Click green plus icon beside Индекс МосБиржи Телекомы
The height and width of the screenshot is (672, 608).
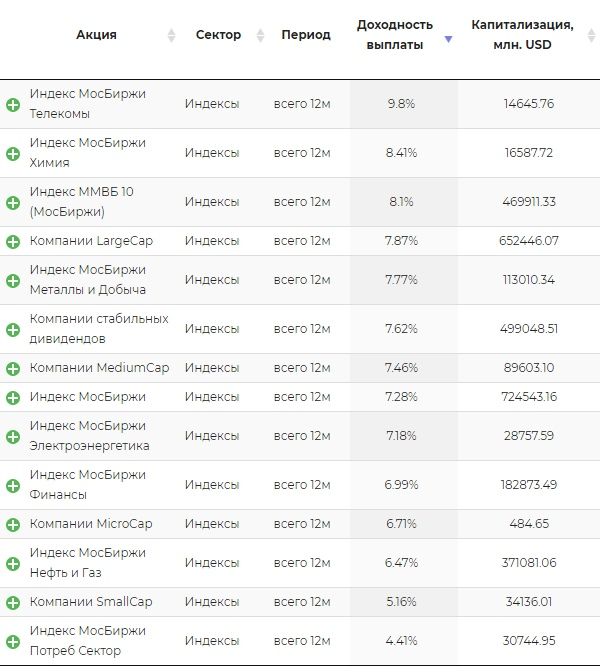point(13,104)
